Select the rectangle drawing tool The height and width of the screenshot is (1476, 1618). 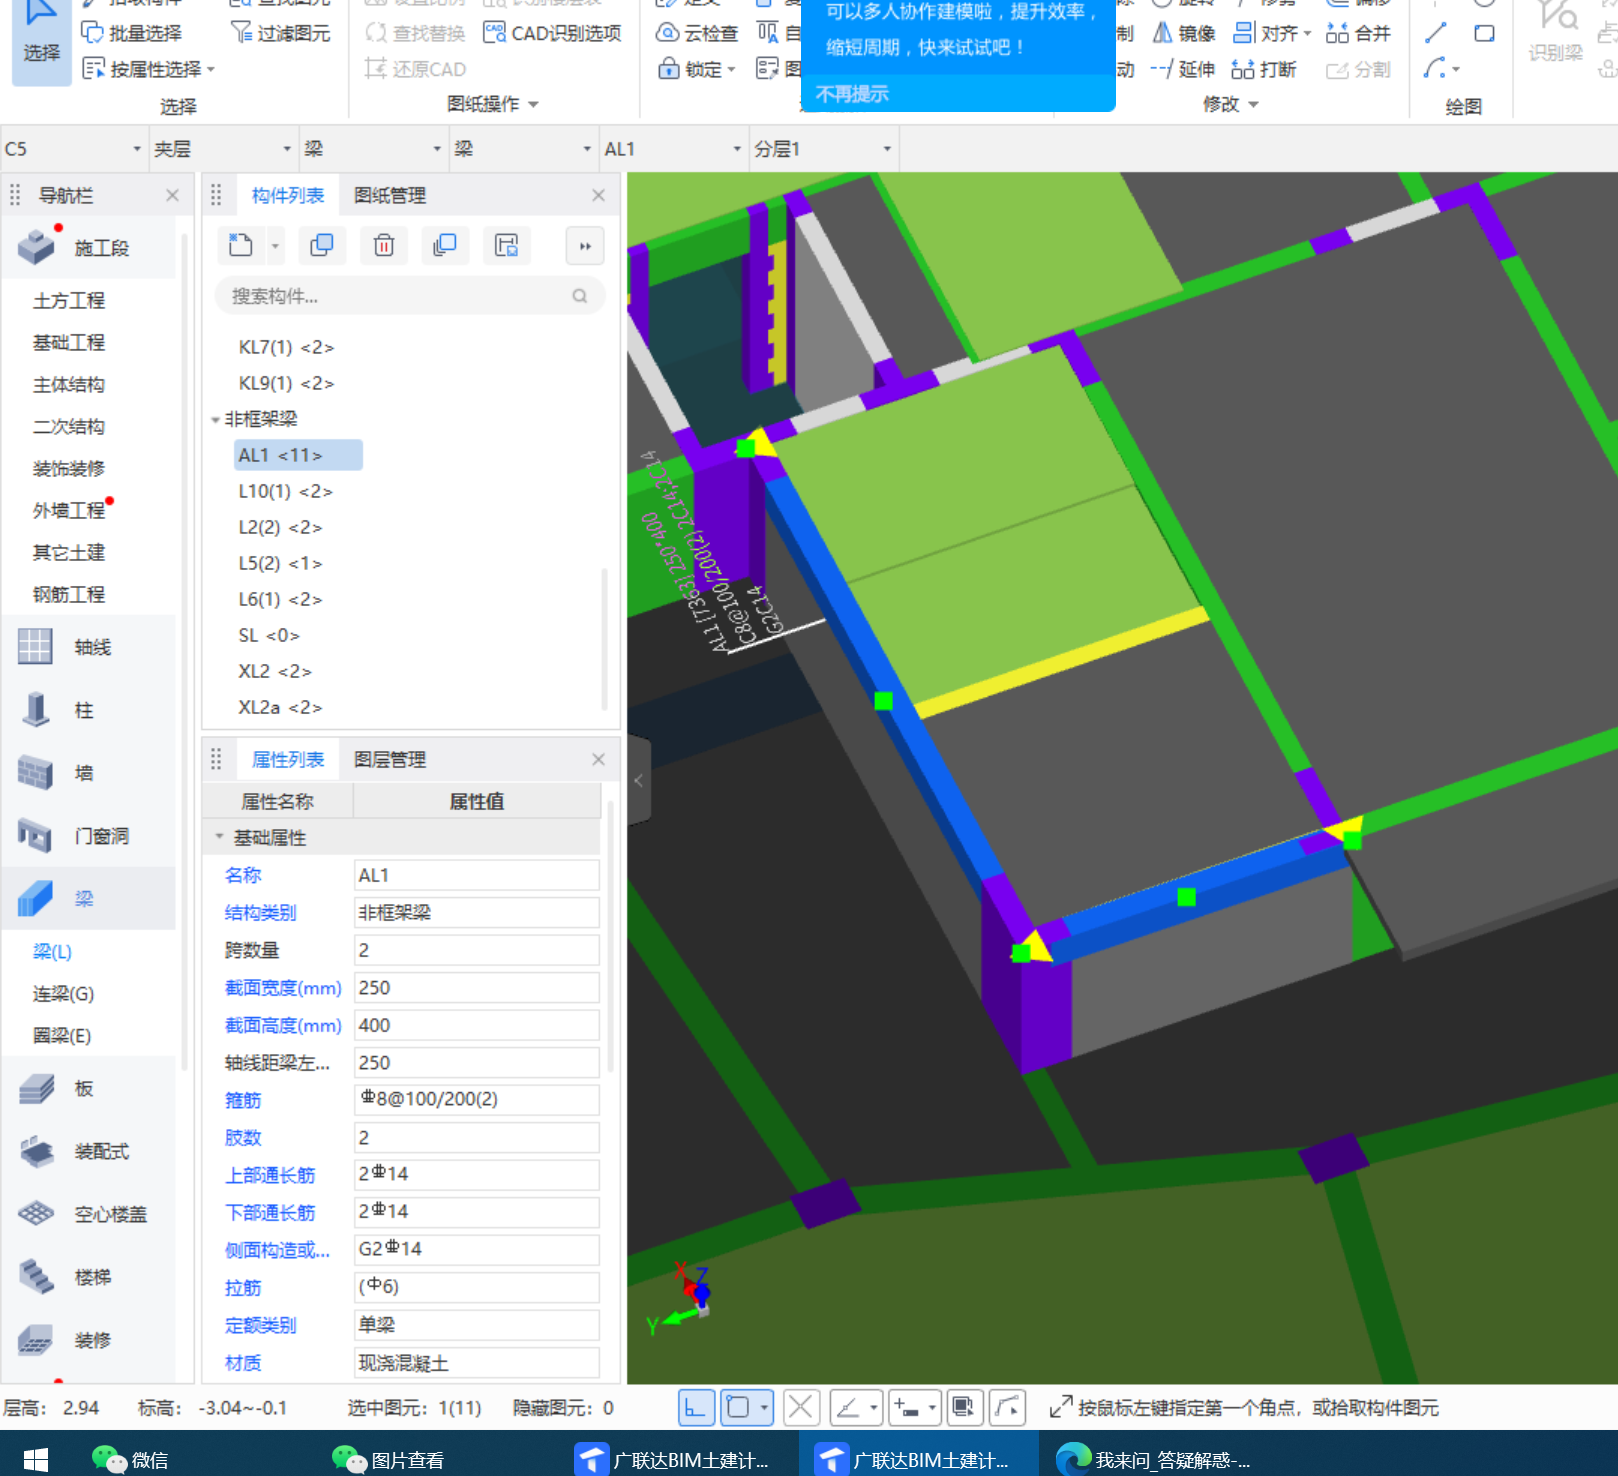pyautogui.click(x=1485, y=33)
